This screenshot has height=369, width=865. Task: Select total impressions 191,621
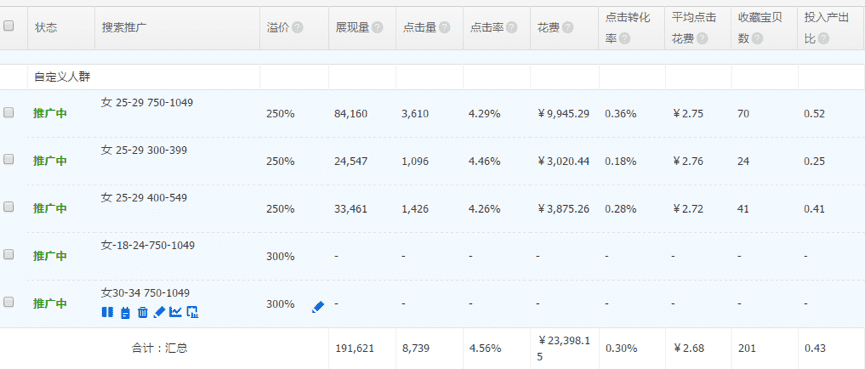coord(354,349)
